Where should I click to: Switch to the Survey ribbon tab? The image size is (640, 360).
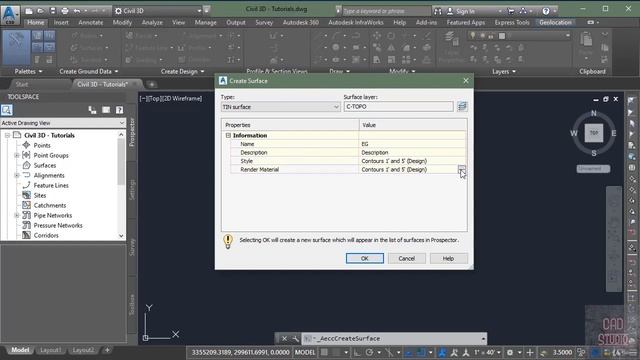264,22
